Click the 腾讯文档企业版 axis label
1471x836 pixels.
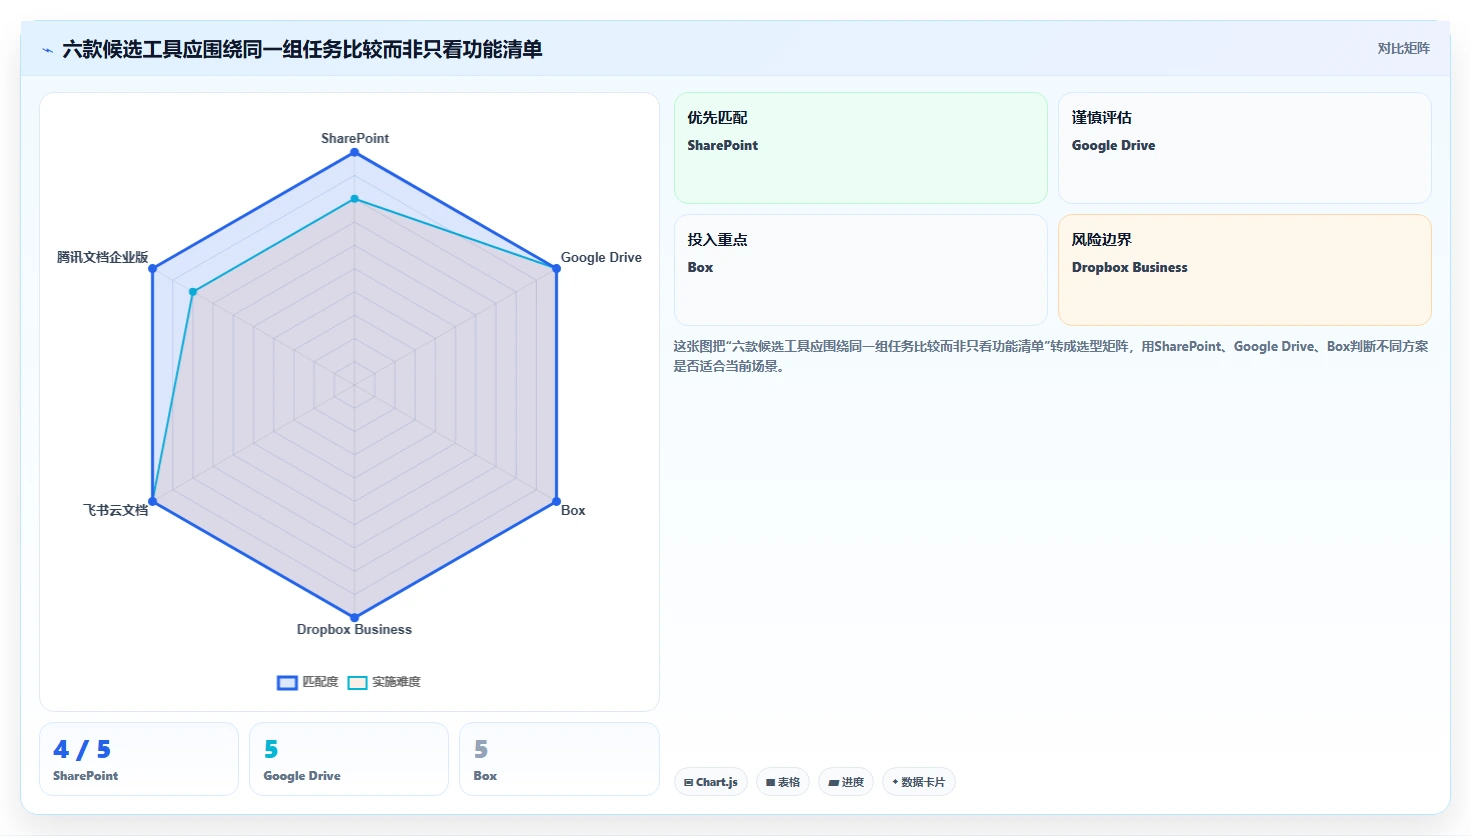click(x=102, y=257)
